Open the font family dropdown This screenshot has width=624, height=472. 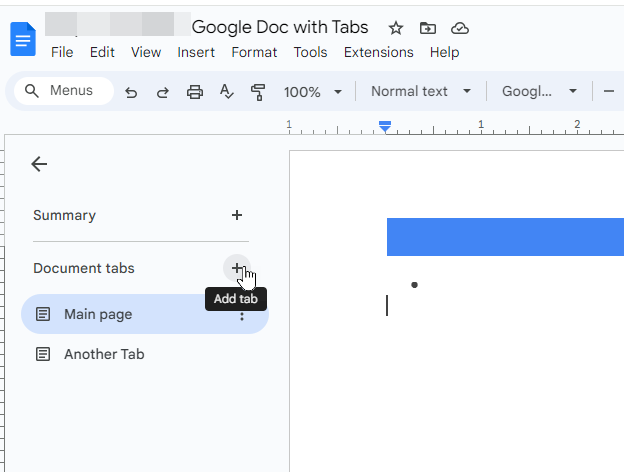[539, 92]
